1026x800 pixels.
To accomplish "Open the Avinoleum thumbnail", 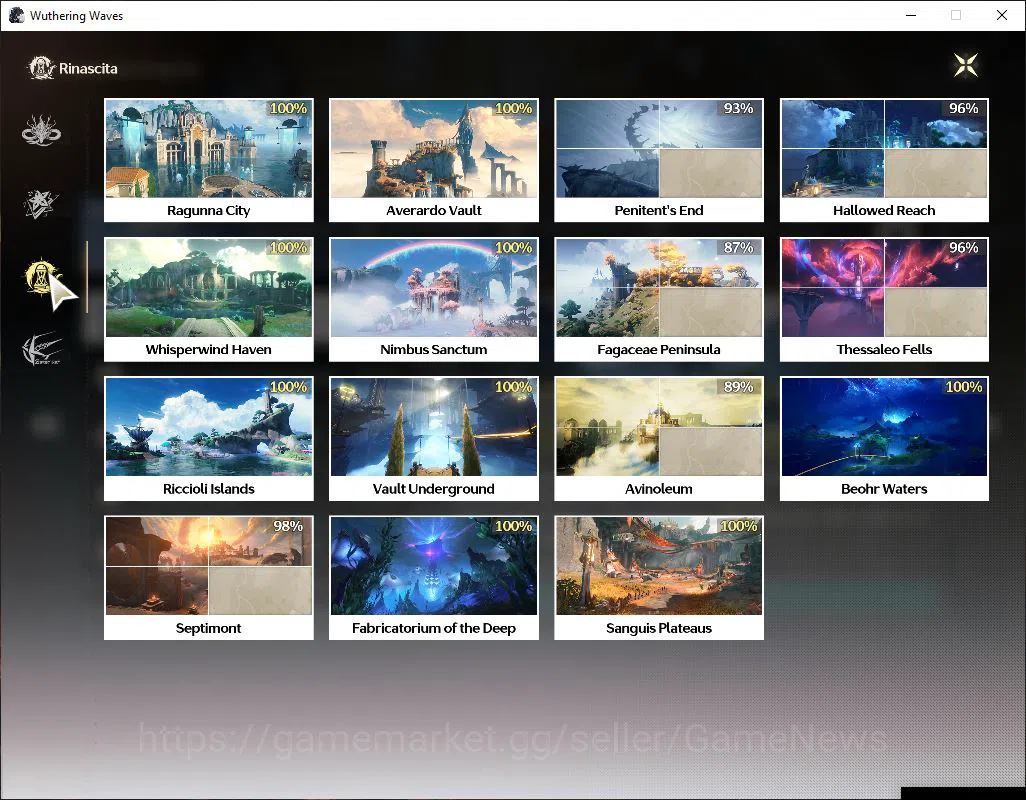I will pos(659,427).
